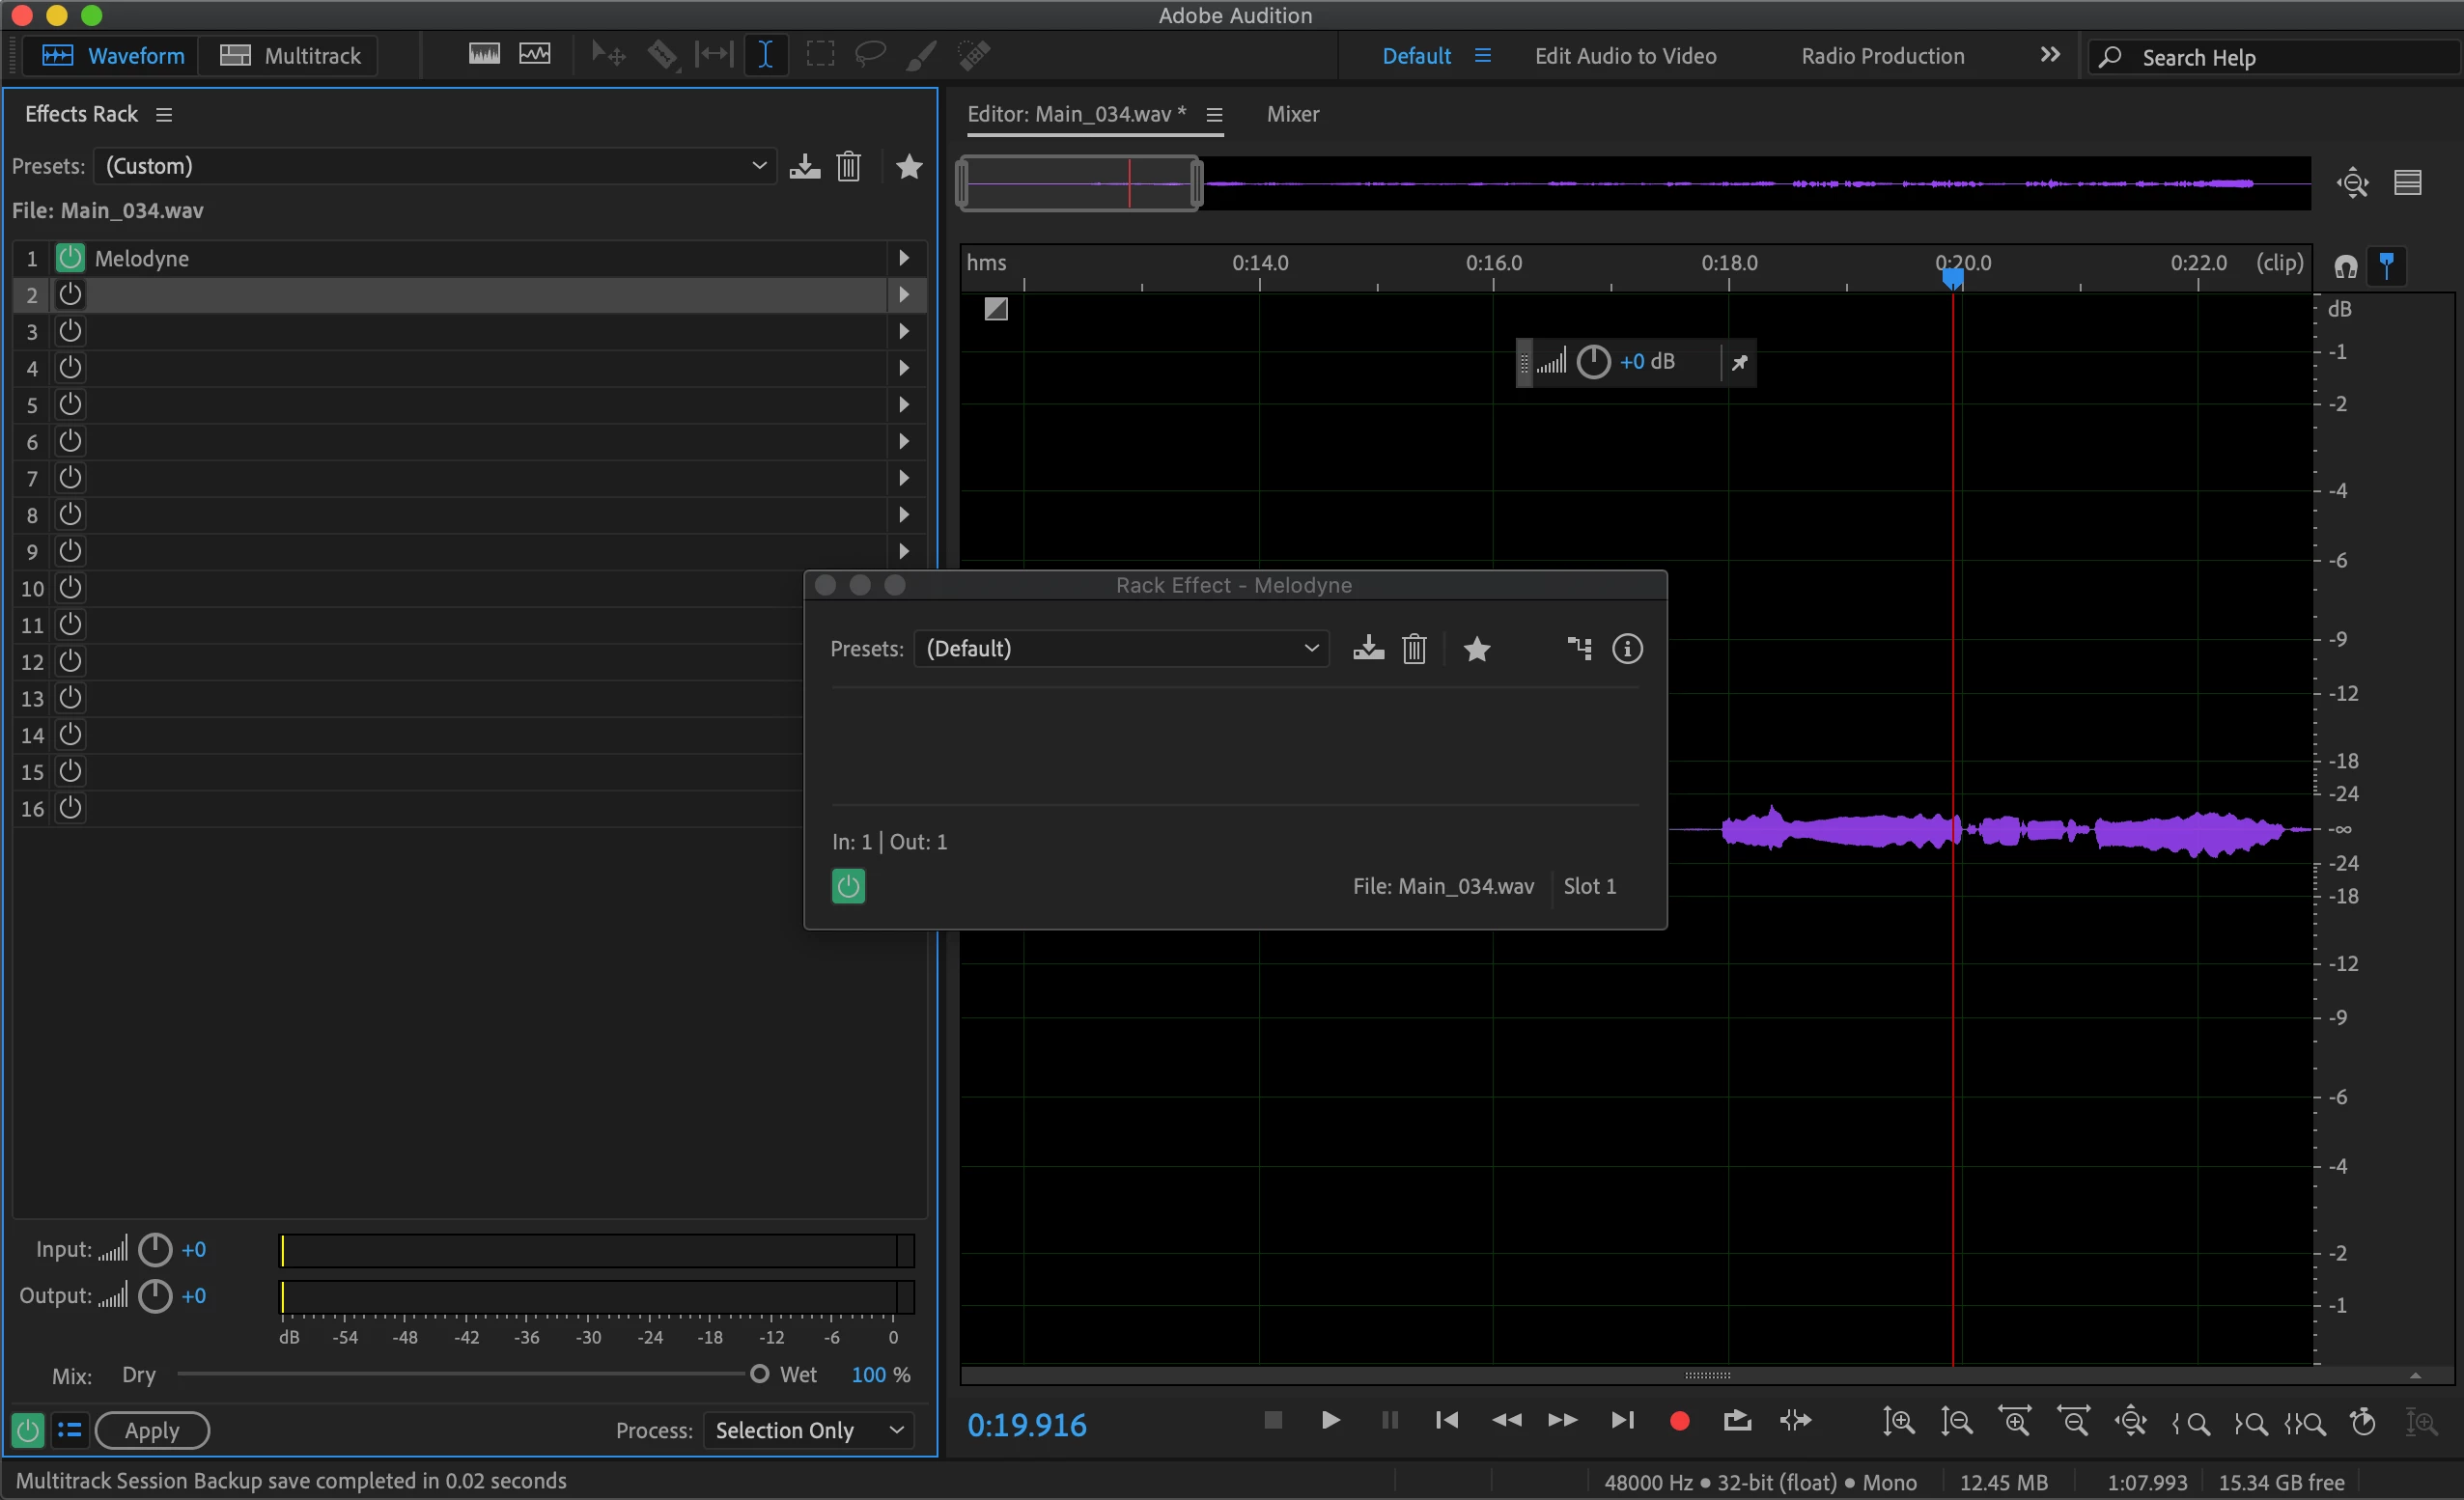Toggle power state of effect slot 2
The image size is (2464, 1500).
[70, 295]
